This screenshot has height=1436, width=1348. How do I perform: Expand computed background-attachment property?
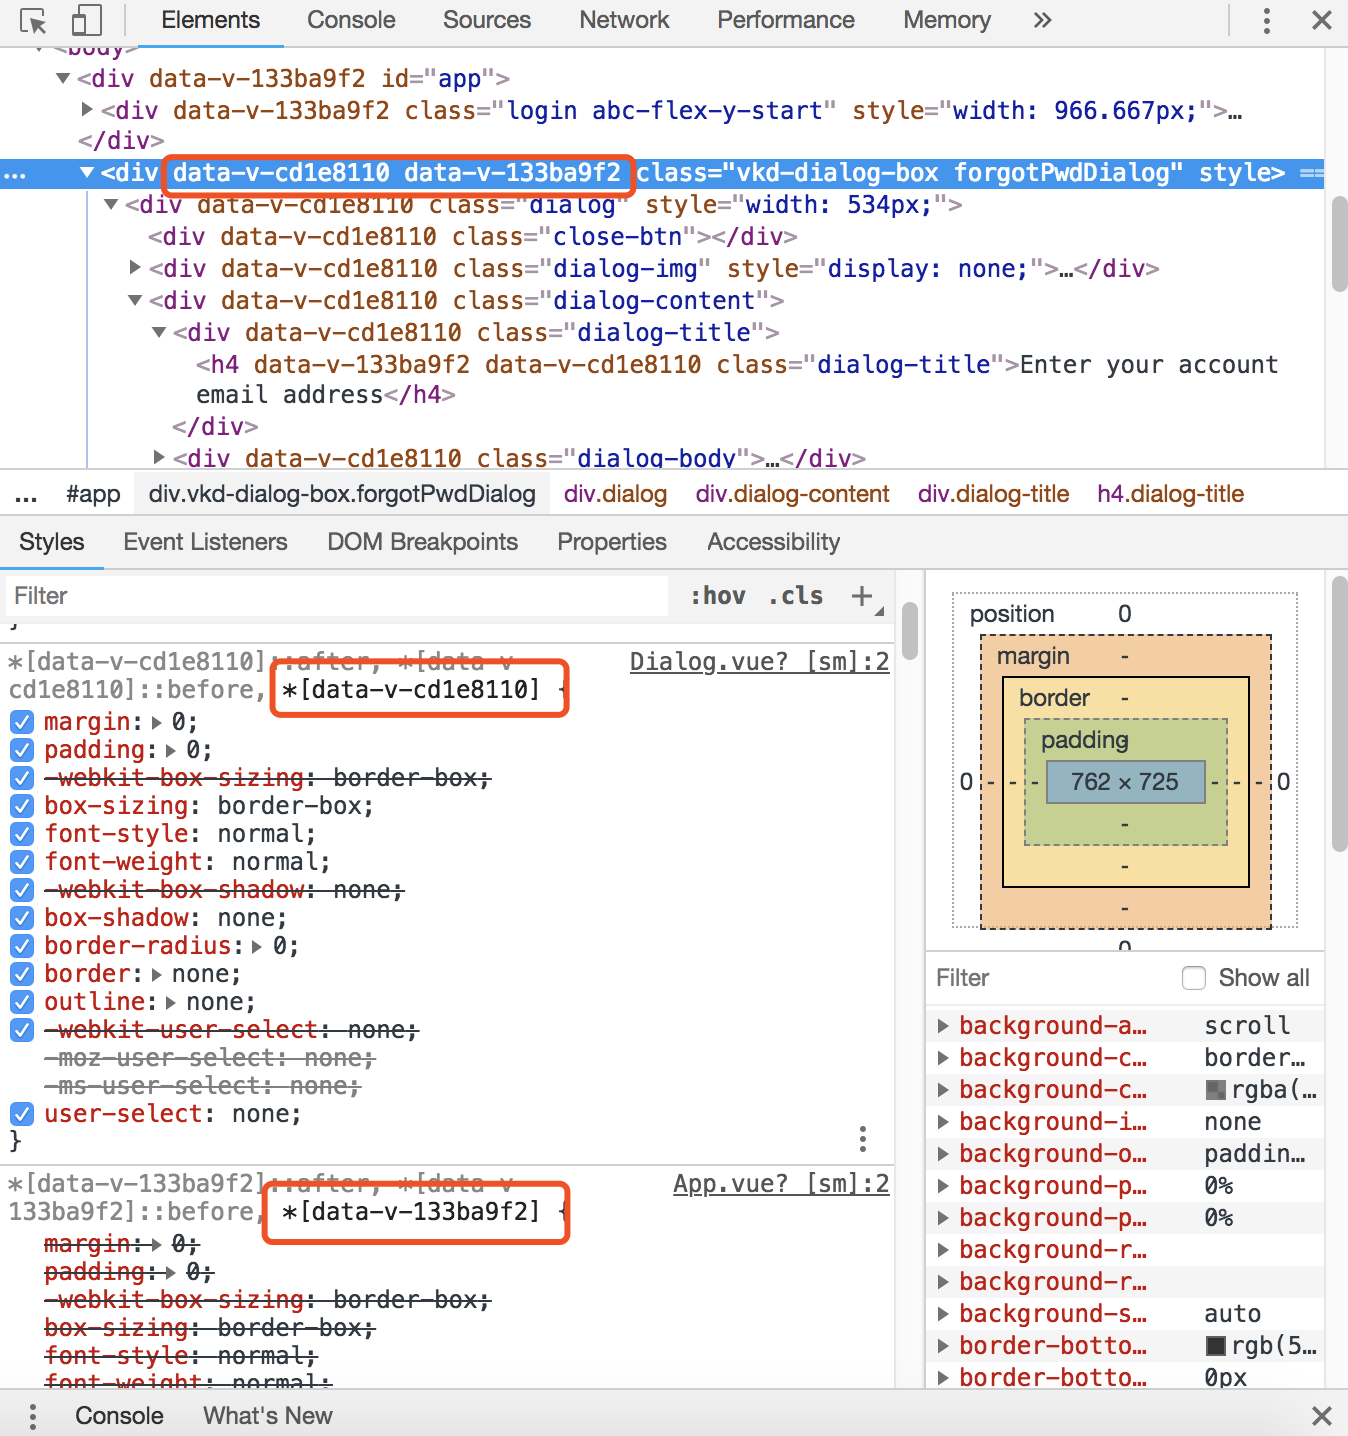[x=943, y=1026]
